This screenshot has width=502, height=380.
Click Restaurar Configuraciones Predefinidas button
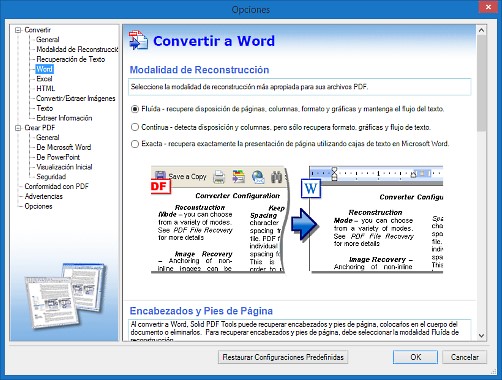283,357
